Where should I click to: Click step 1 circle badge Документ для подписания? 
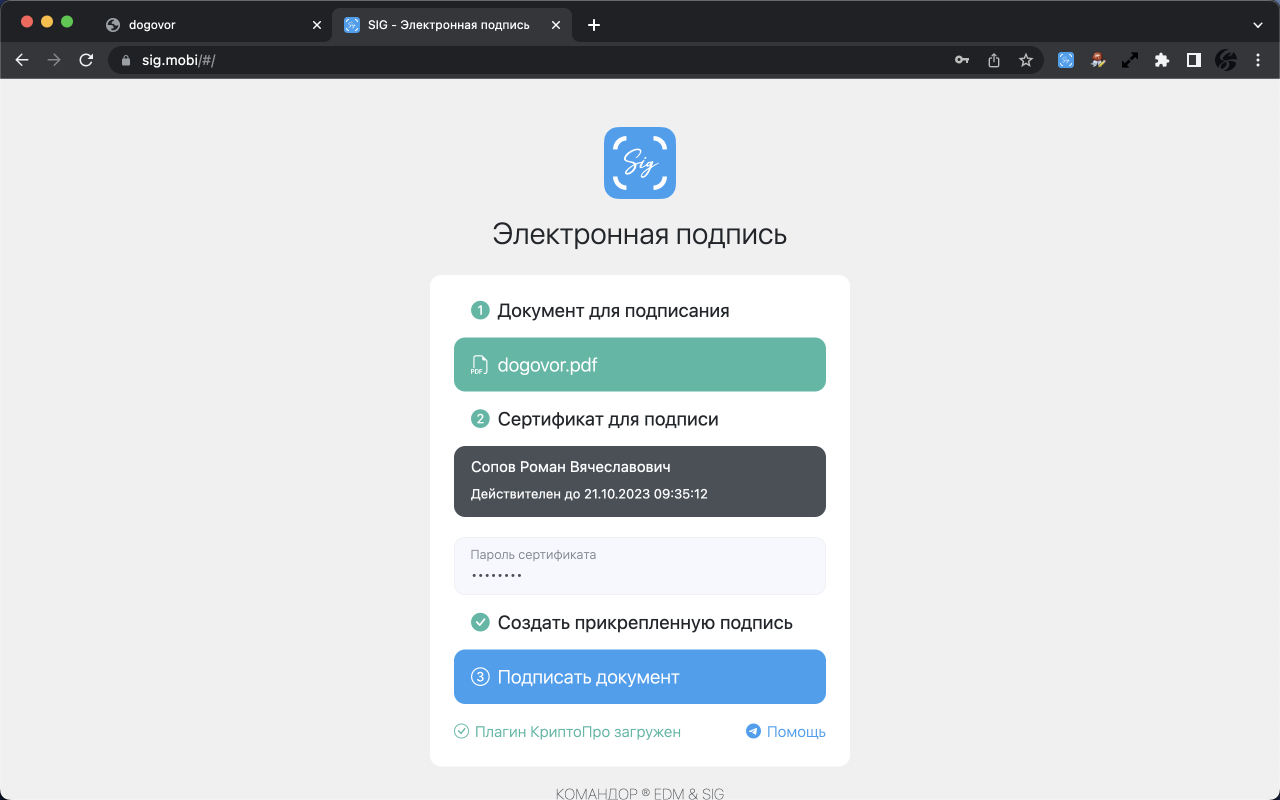480,310
